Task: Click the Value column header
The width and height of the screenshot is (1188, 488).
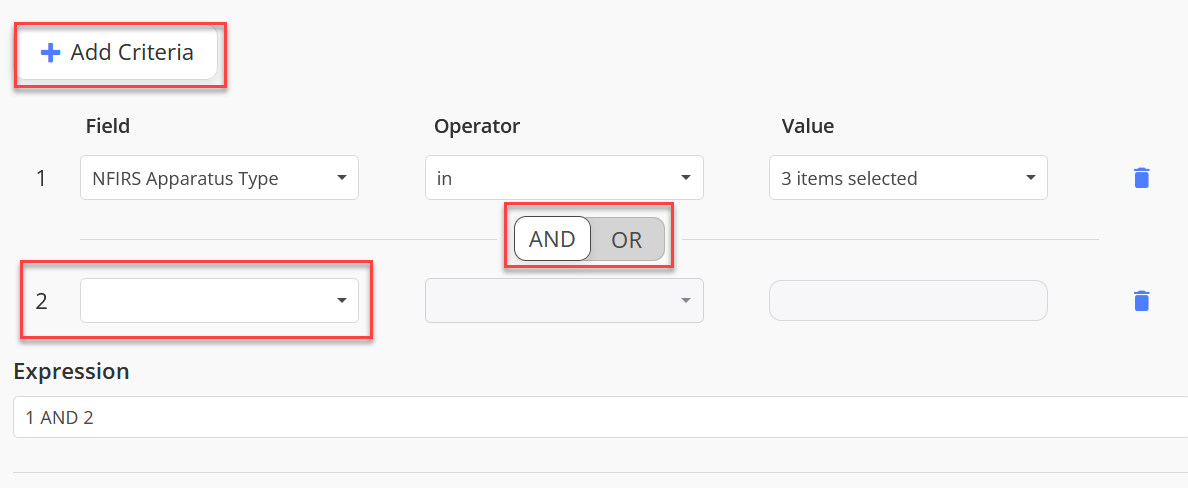Action: [808, 126]
